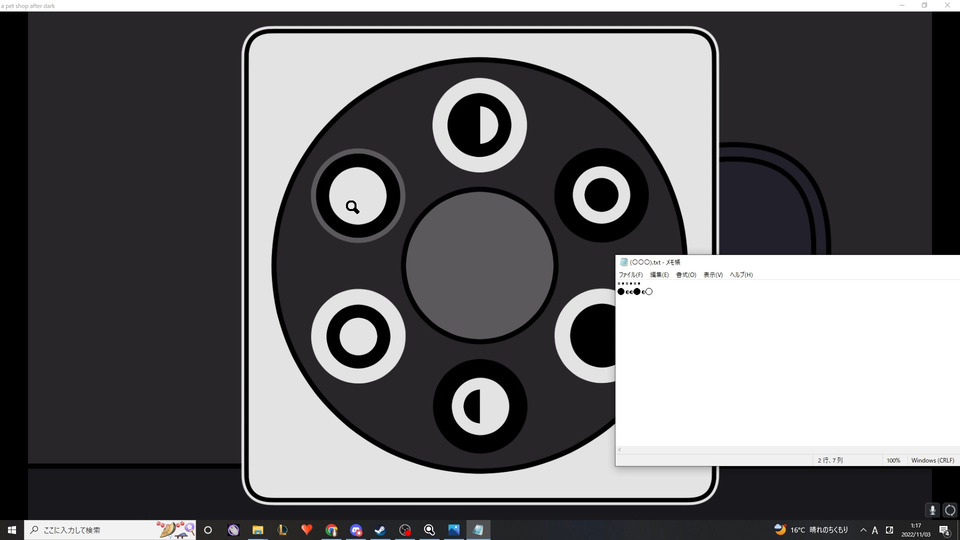Click the gray center dial knob
Screen dimensions: 960x540
point(479,266)
